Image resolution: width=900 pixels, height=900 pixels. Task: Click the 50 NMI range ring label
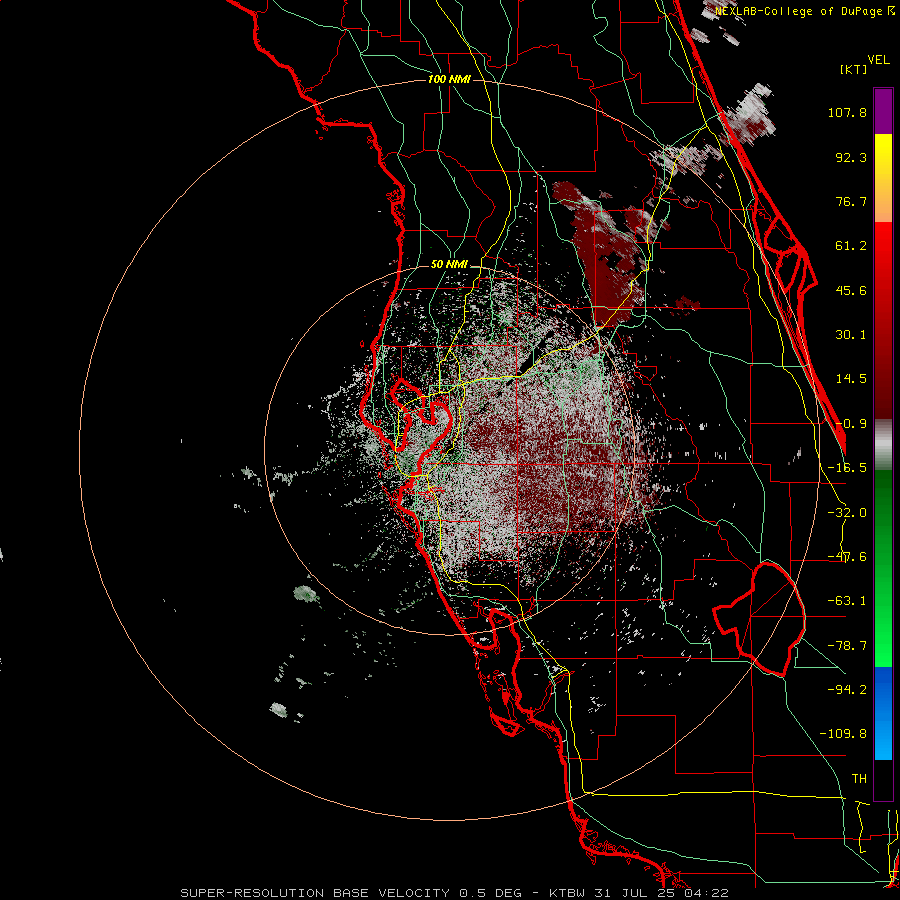[x=449, y=265]
